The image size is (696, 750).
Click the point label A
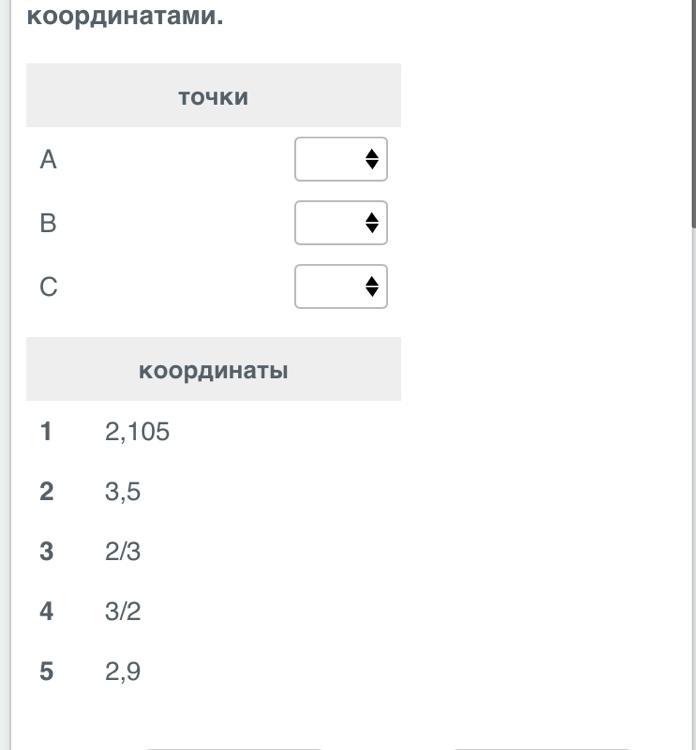pos(48,159)
